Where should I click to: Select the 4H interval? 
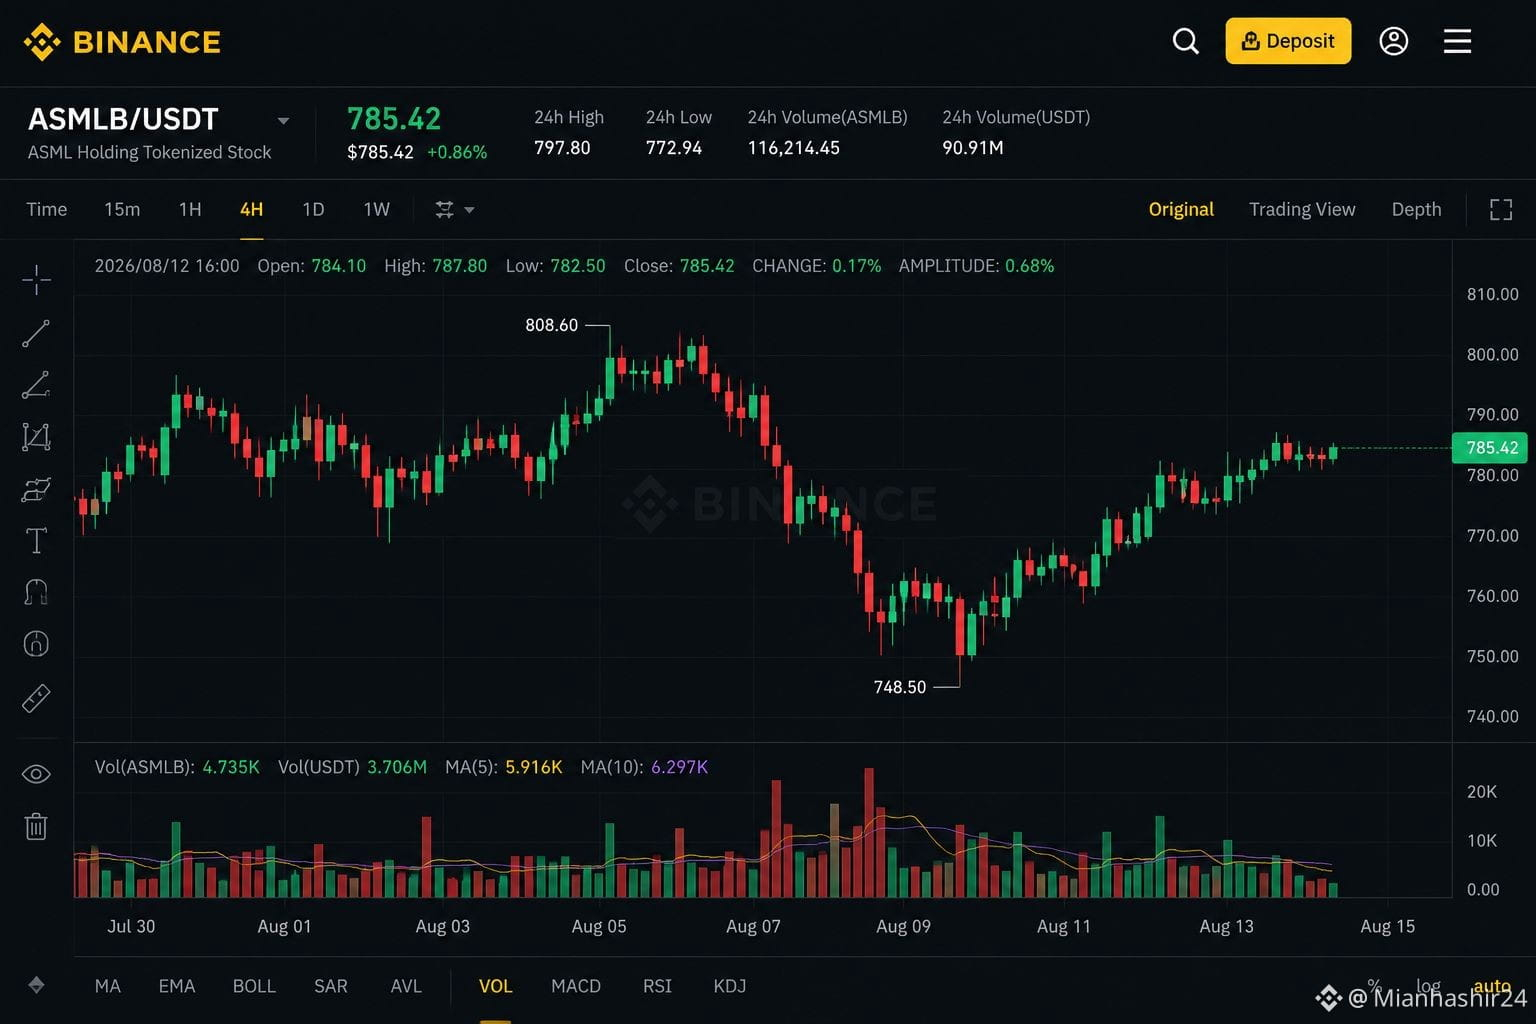tap(251, 209)
